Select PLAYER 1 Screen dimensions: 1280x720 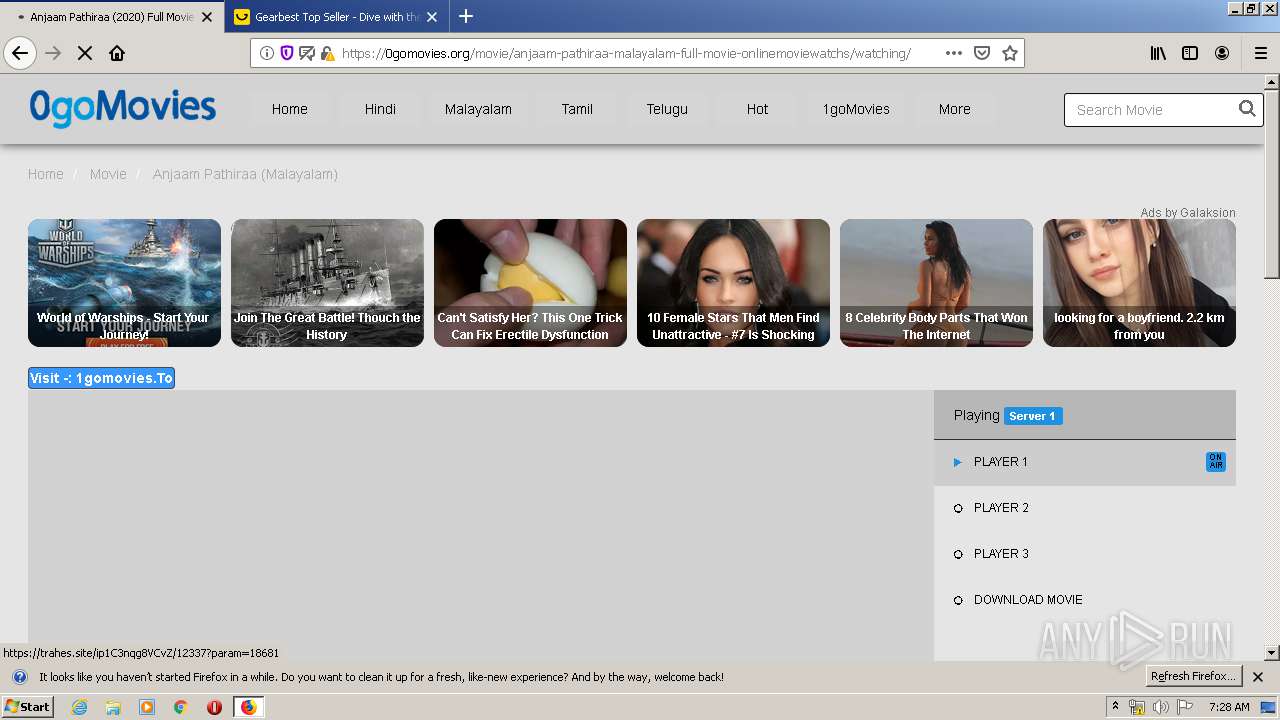click(1084, 462)
